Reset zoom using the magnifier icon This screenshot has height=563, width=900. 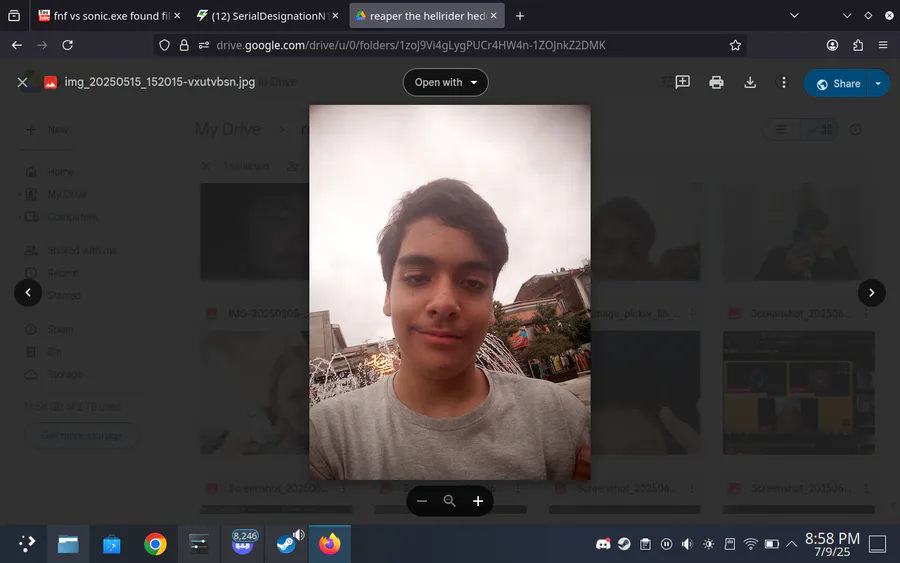click(x=449, y=501)
